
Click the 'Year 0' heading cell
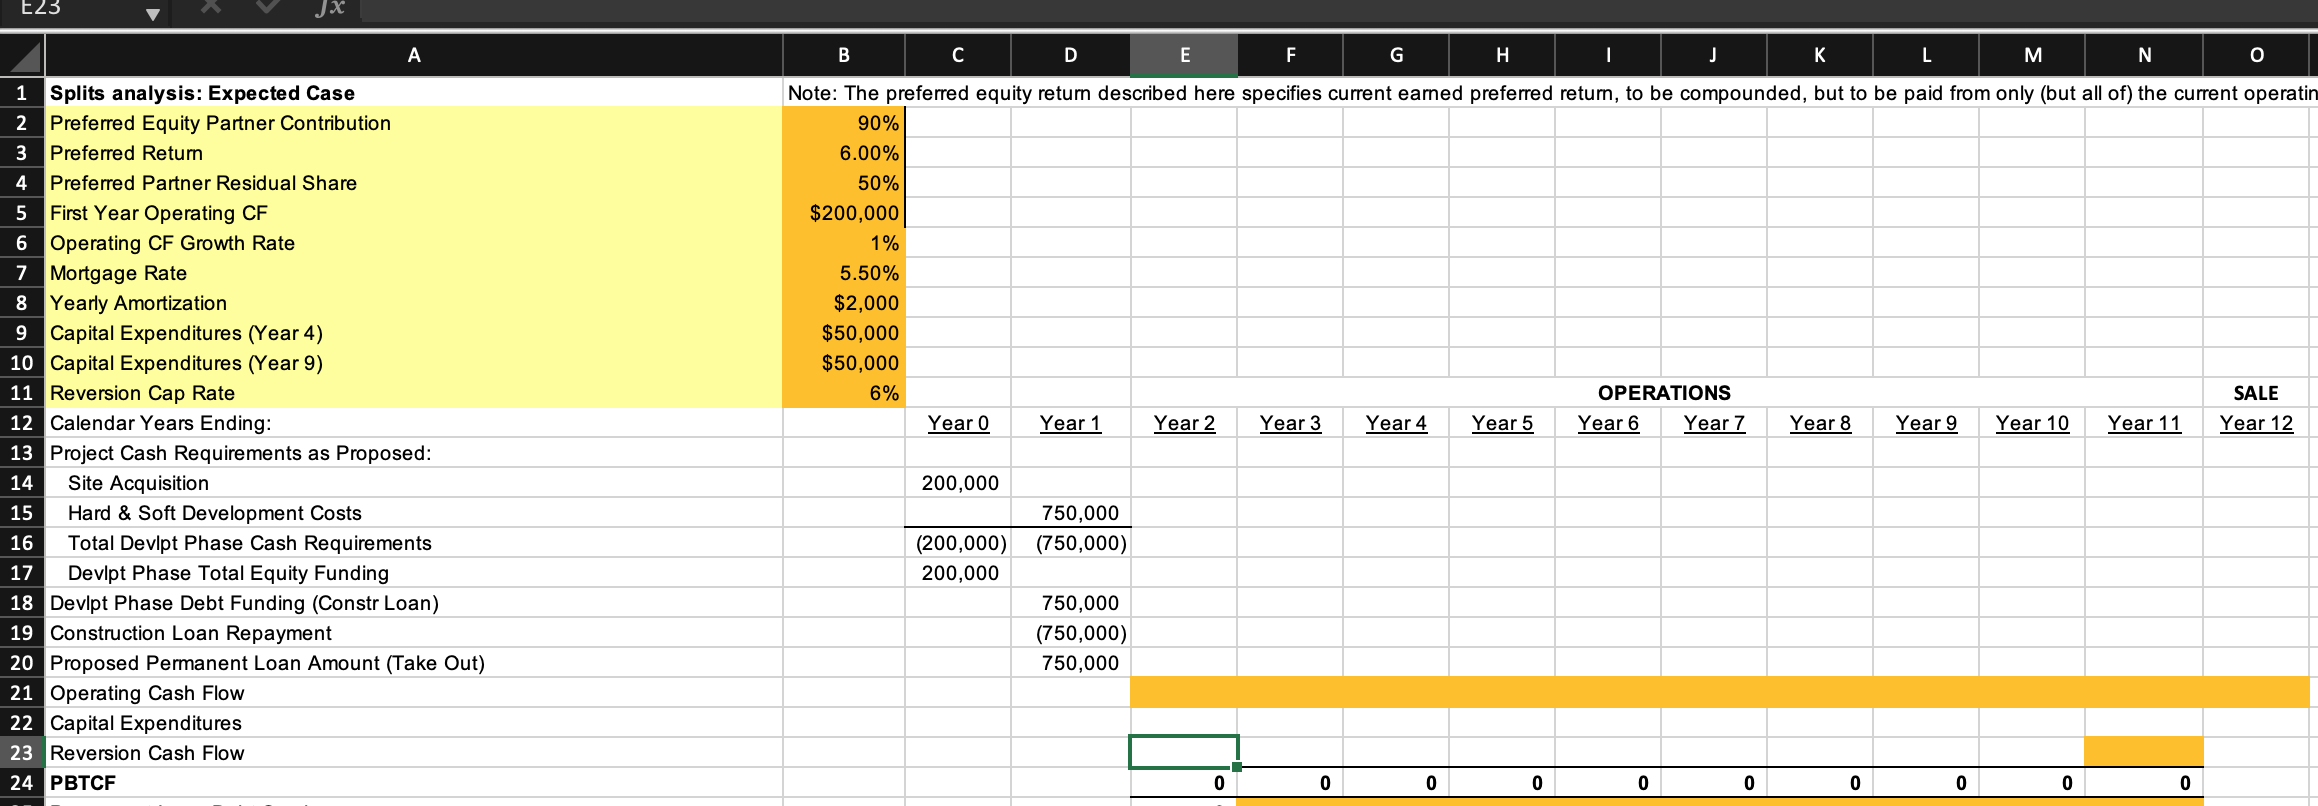pyautogui.click(x=958, y=423)
